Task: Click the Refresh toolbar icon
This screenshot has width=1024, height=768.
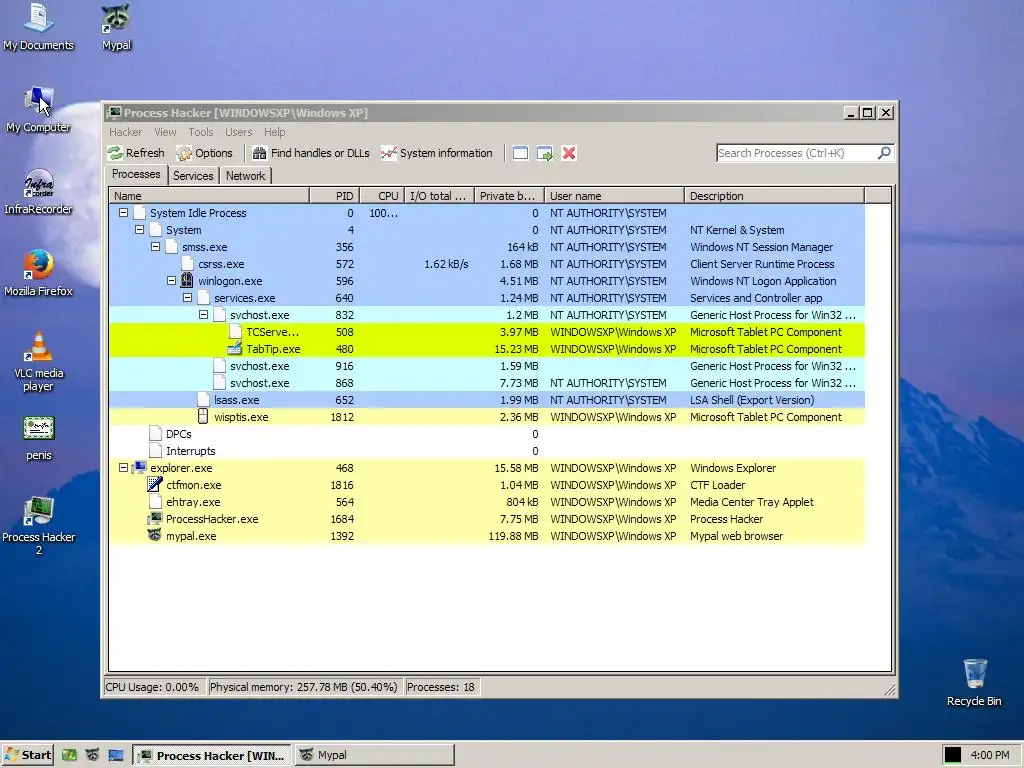Action: tap(116, 153)
